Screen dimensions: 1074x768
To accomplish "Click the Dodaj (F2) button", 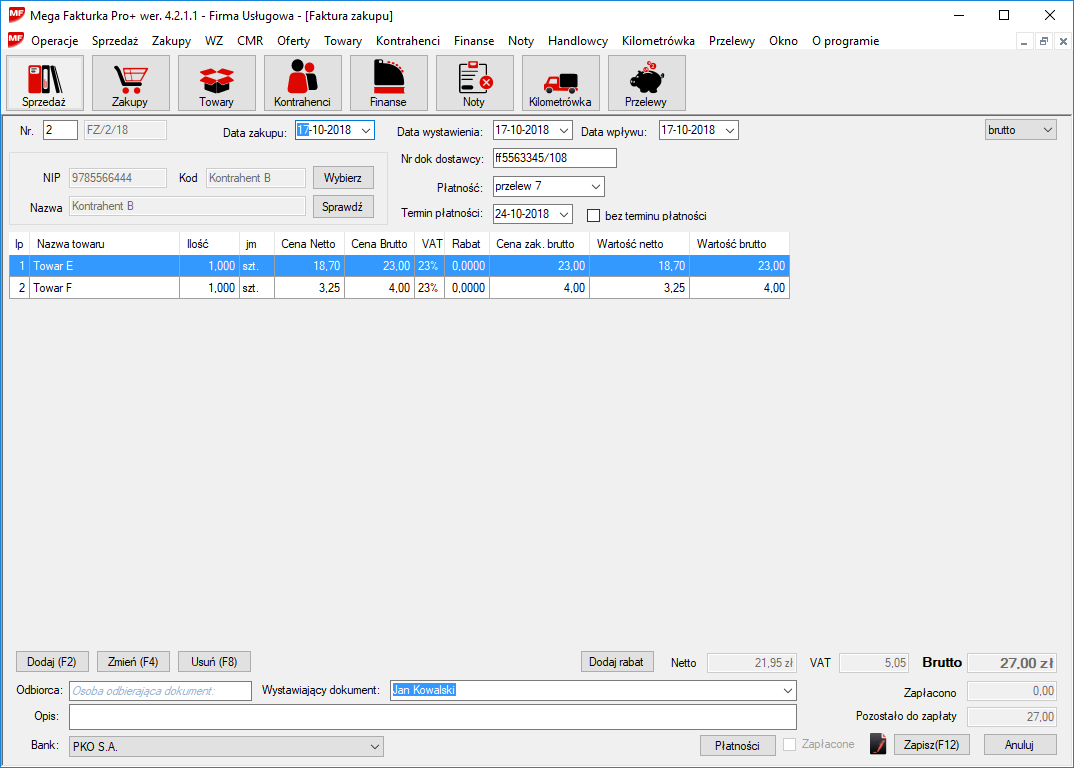I will coord(52,662).
